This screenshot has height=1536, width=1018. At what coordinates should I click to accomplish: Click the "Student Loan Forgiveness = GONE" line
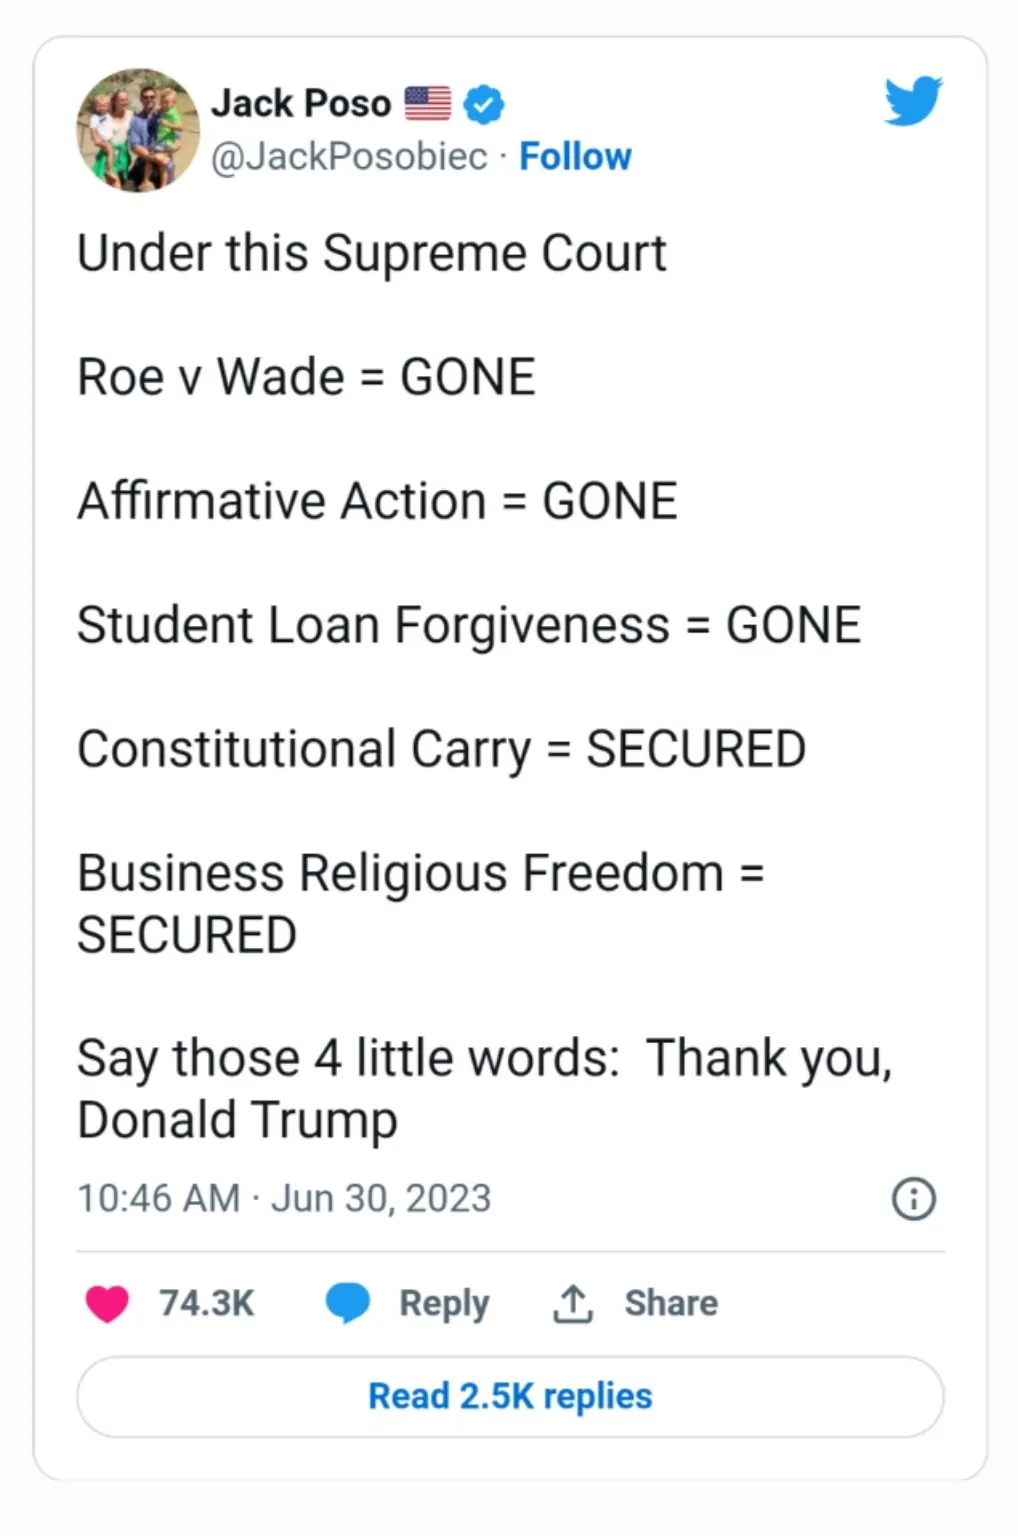(468, 625)
